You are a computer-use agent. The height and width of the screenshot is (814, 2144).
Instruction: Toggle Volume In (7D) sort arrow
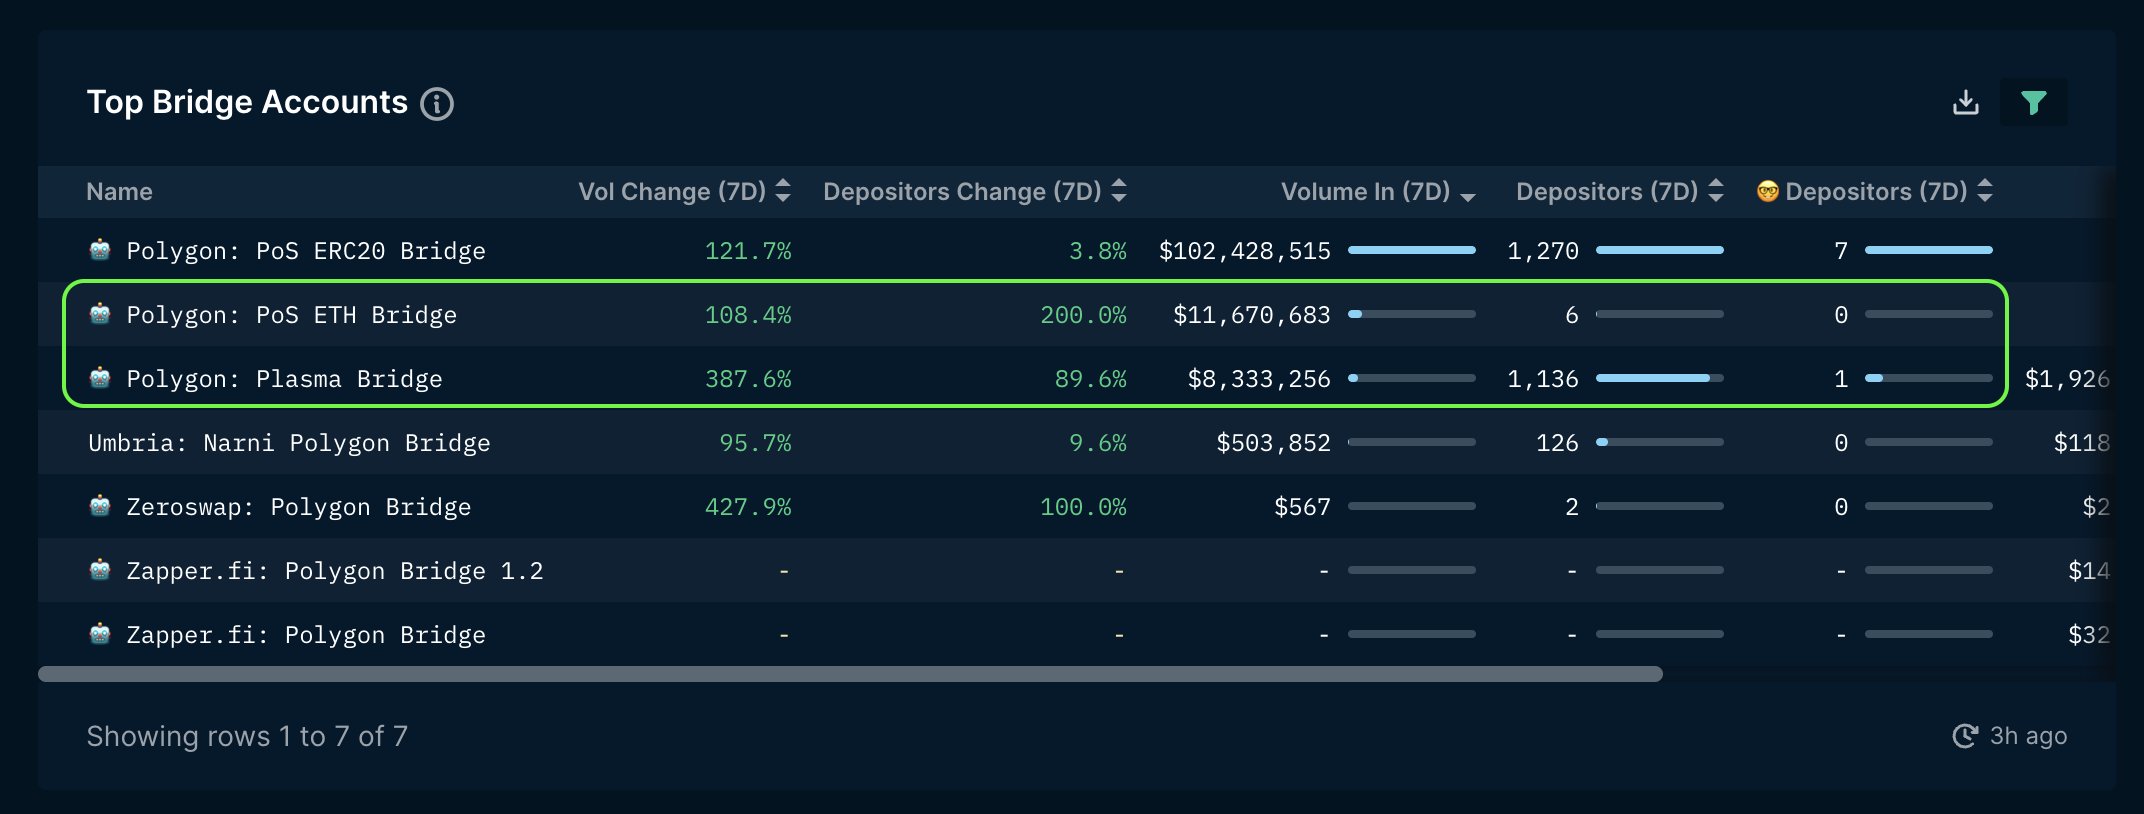coord(1468,196)
